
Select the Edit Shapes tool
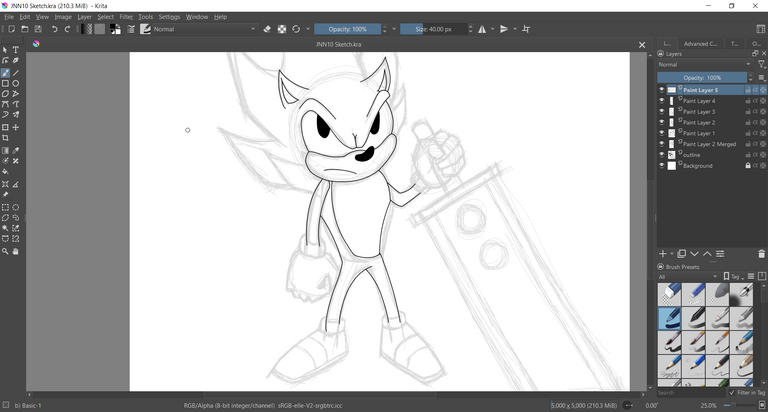click(5, 61)
